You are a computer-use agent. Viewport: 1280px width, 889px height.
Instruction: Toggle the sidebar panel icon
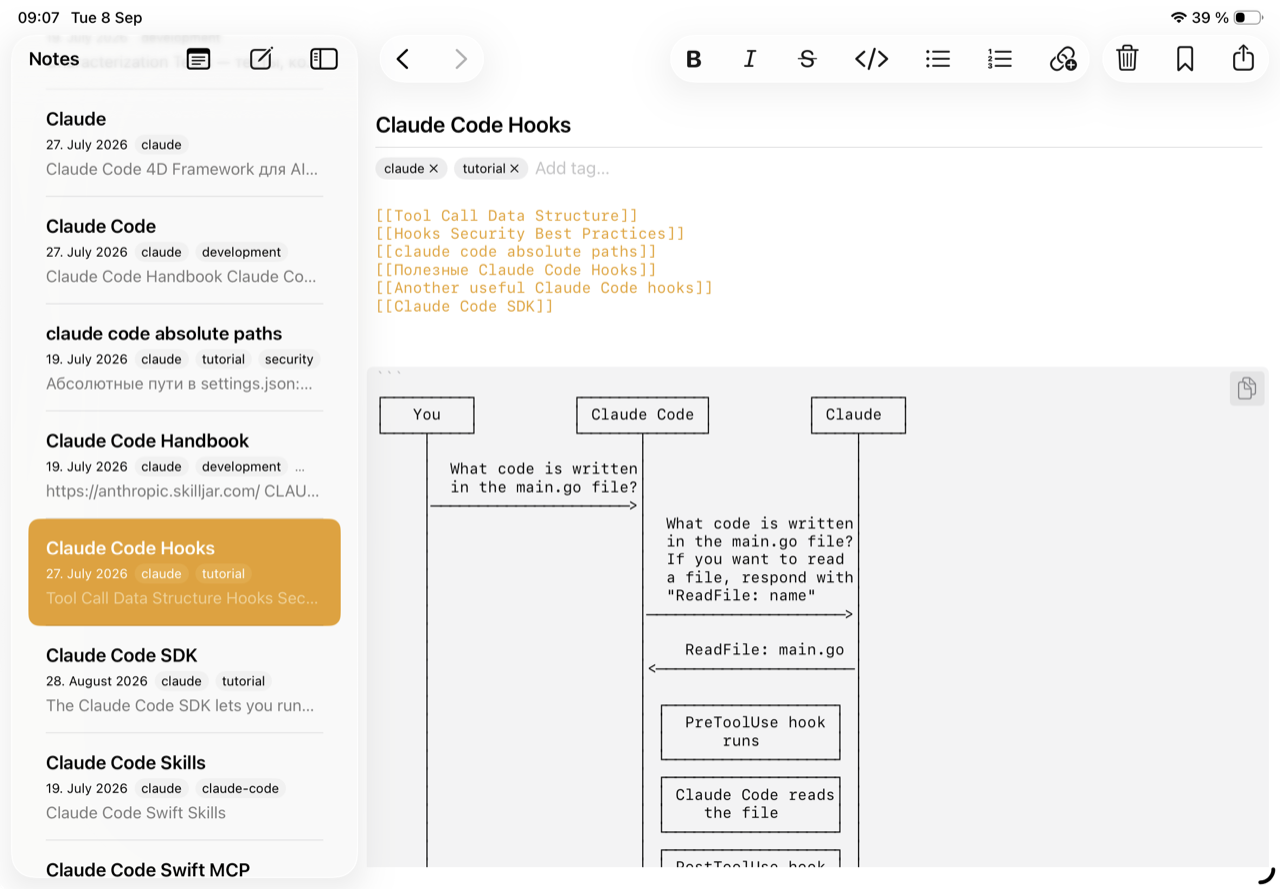(324, 59)
